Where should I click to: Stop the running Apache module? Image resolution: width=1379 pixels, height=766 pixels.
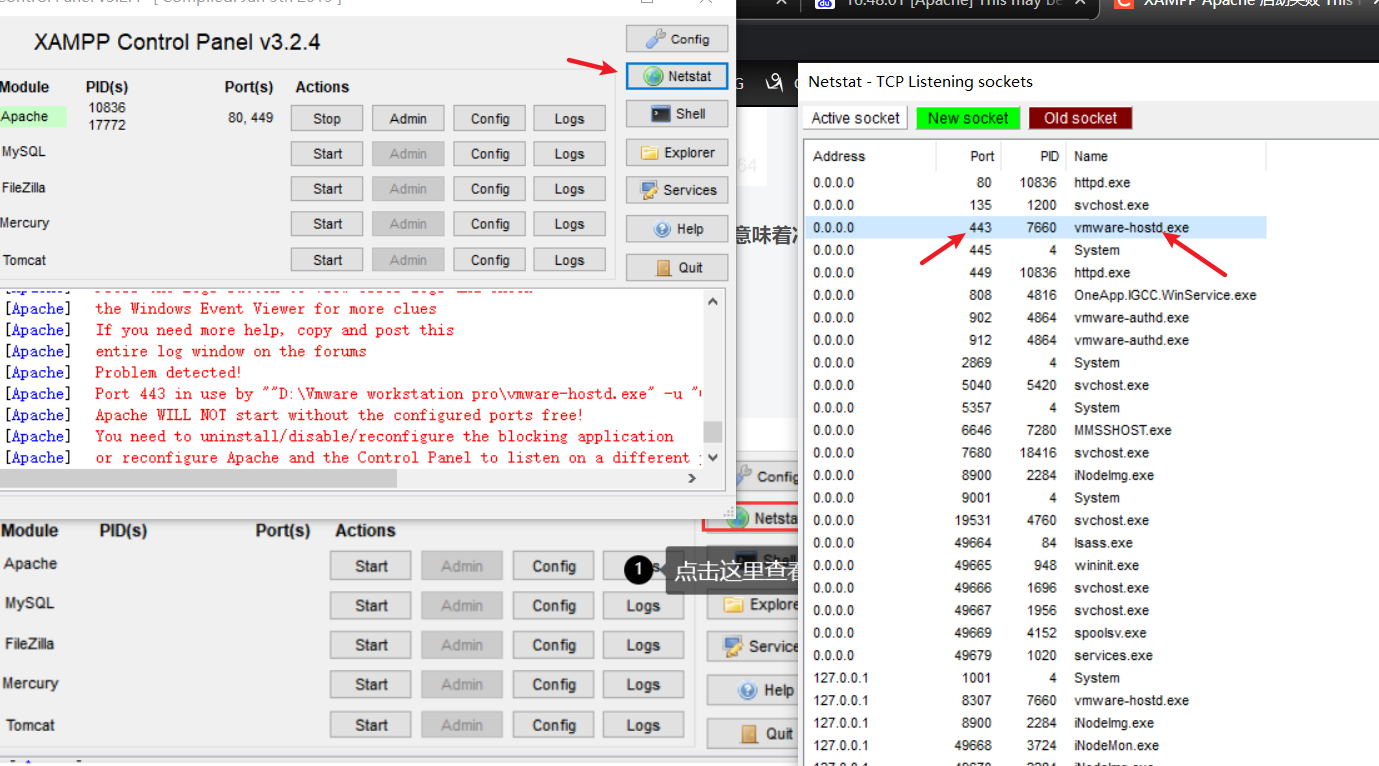(327, 118)
